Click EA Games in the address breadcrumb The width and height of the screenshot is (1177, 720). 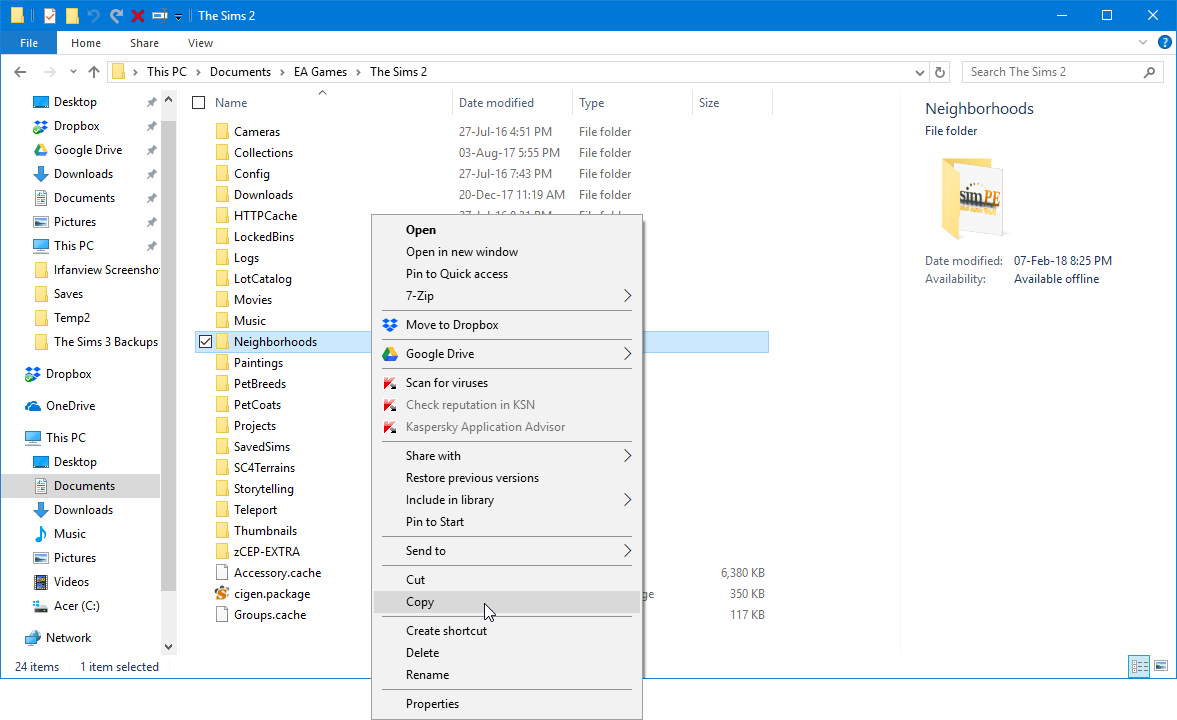(x=321, y=72)
